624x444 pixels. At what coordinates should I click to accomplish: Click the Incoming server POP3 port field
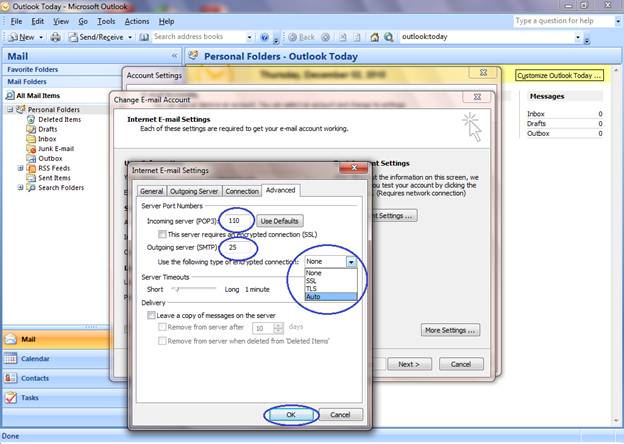(237, 221)
